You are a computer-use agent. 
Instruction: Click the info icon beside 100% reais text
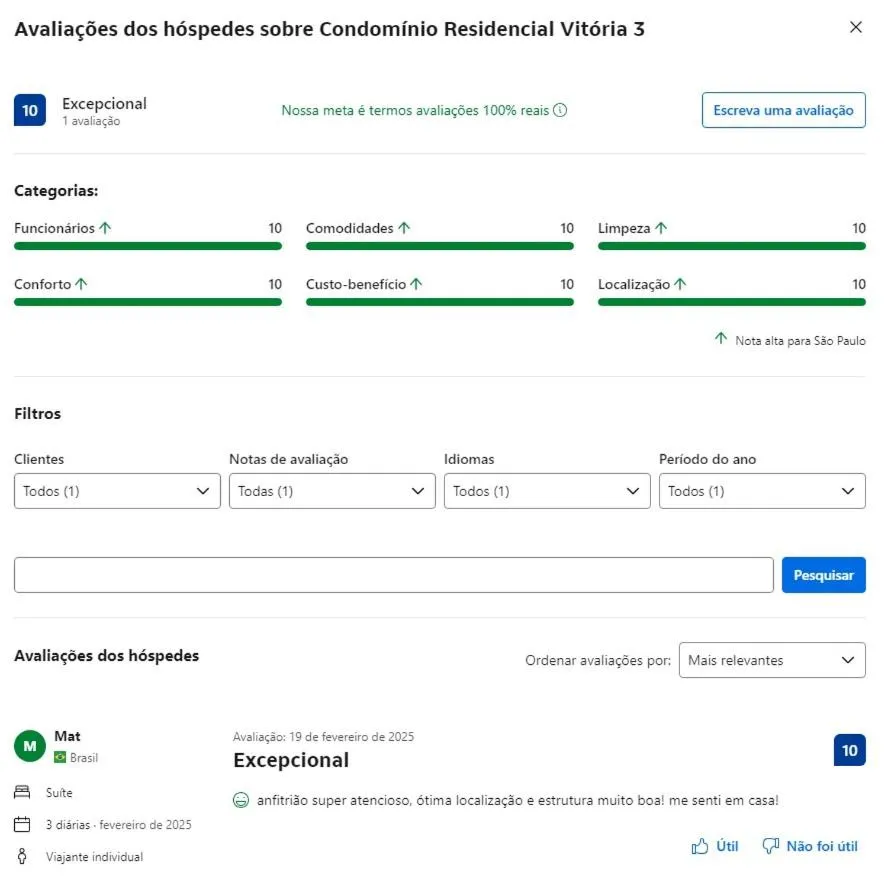pyautogui.click(x=560, y=110)
